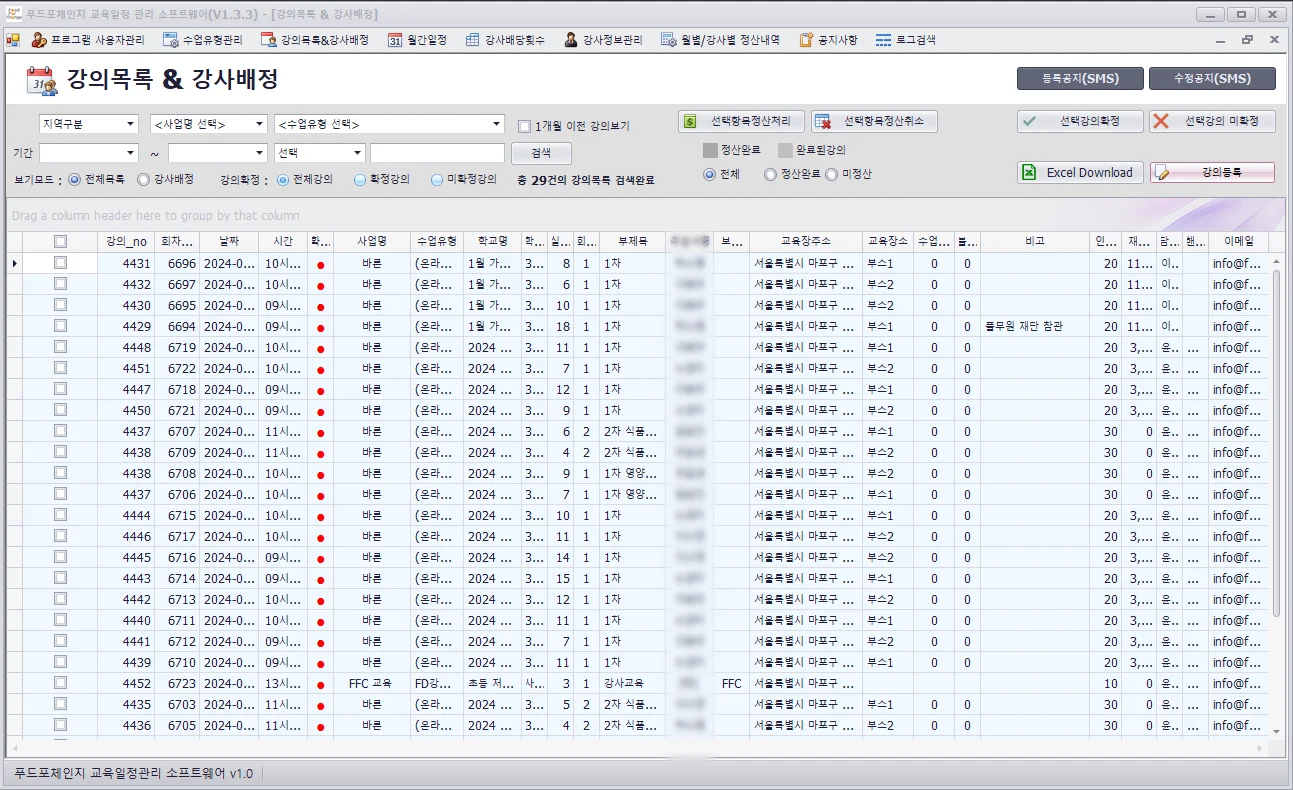Viewport: 1293px width, 790px height.
Task: Click the Excel Download button
Action: tap(1080, 172)
